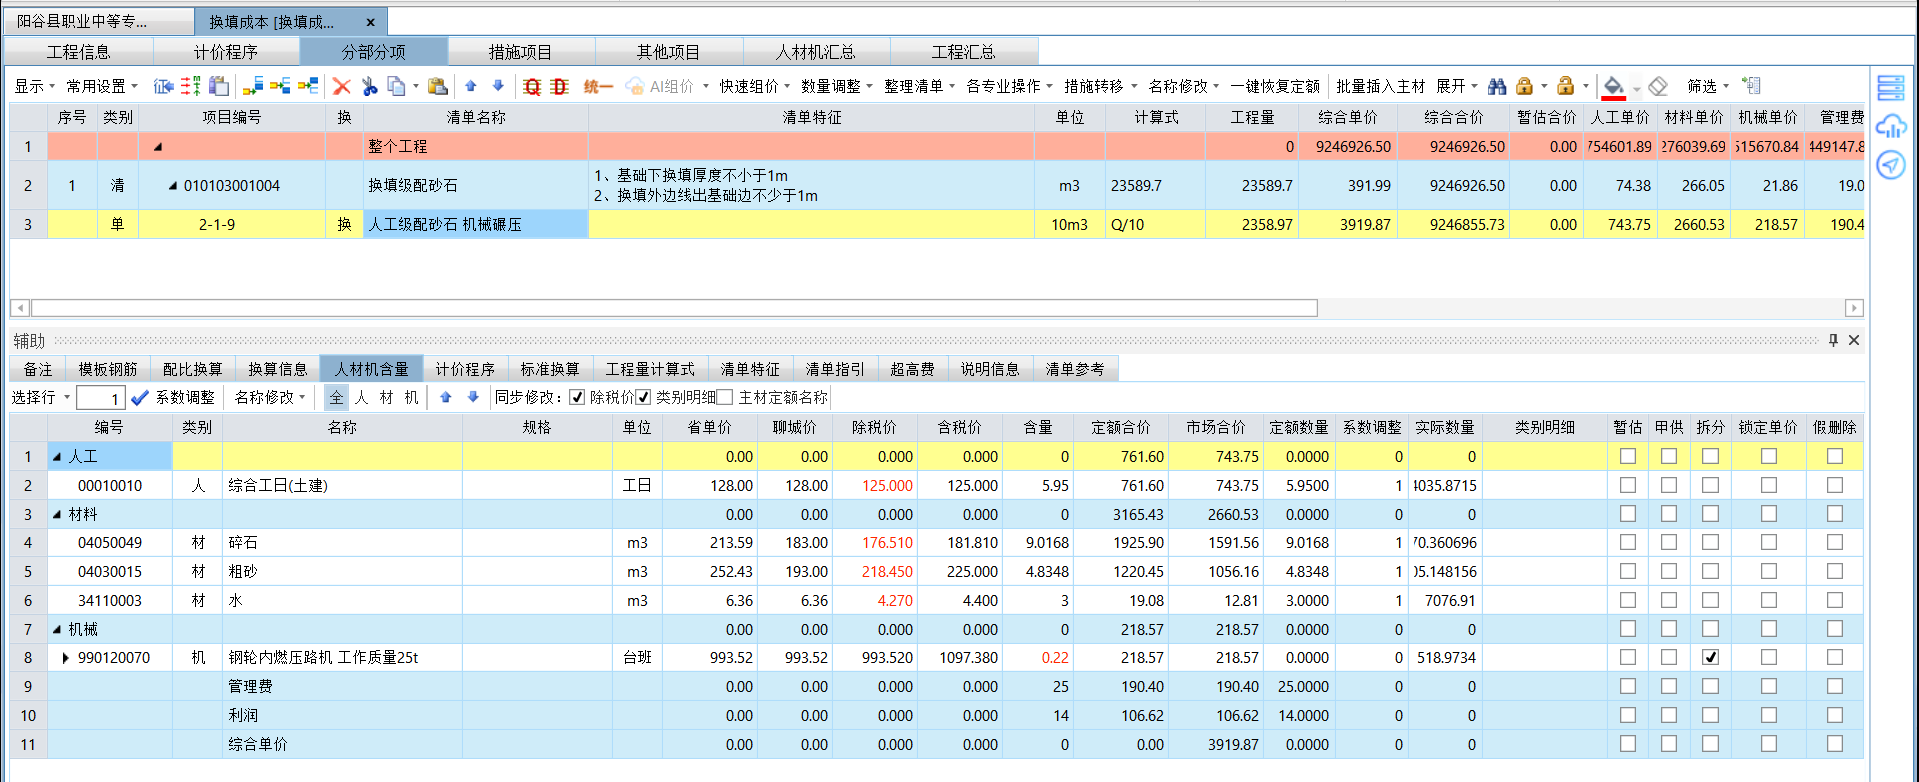
Task: Click the cloud chart sidebar icon
Action: click(1891, 126)
